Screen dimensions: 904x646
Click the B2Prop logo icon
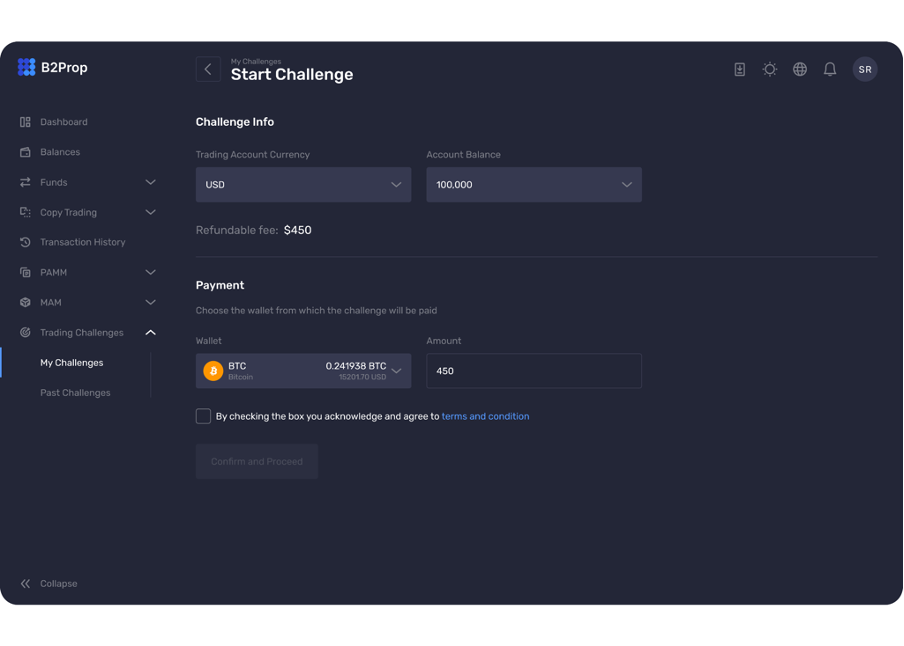click(27, 67)
